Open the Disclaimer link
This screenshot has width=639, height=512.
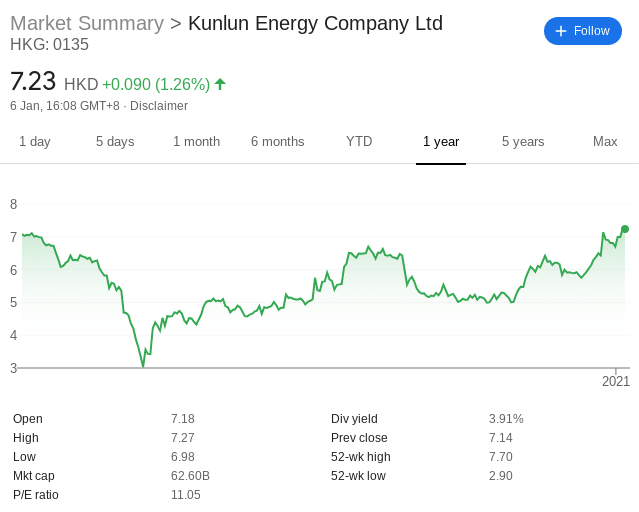point(159,106)
